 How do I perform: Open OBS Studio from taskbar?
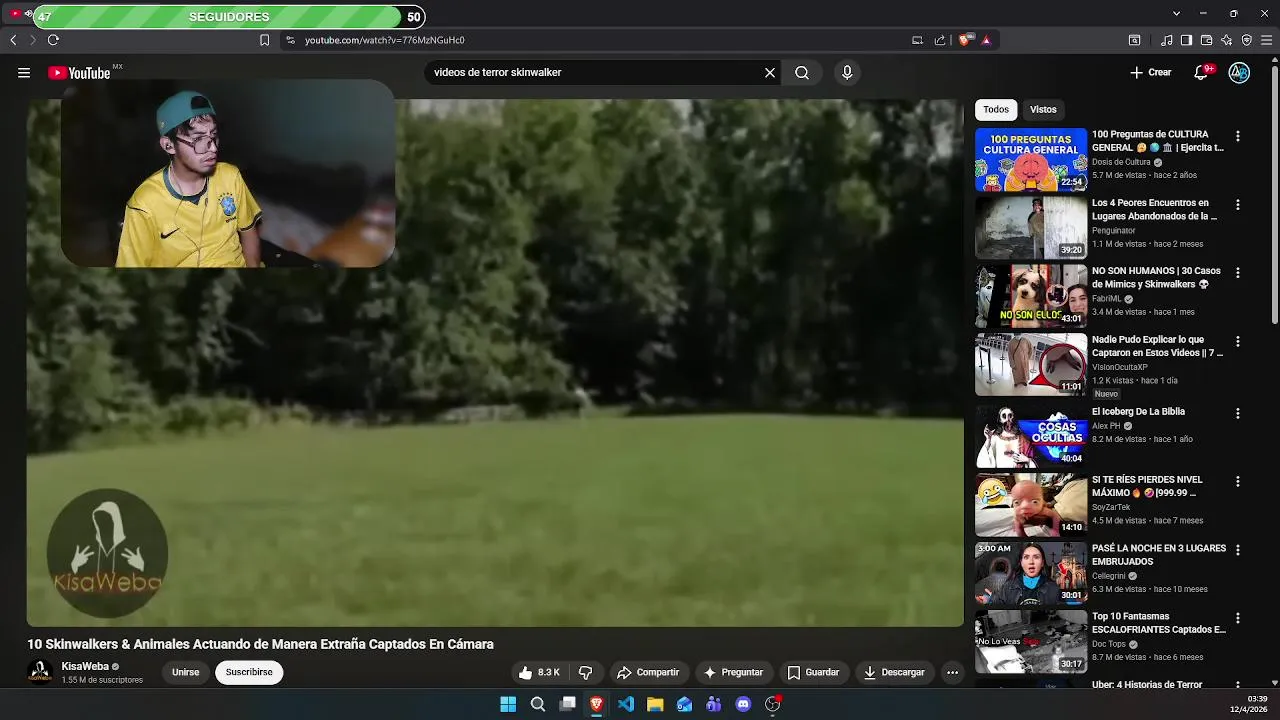[x=772, y=704]
